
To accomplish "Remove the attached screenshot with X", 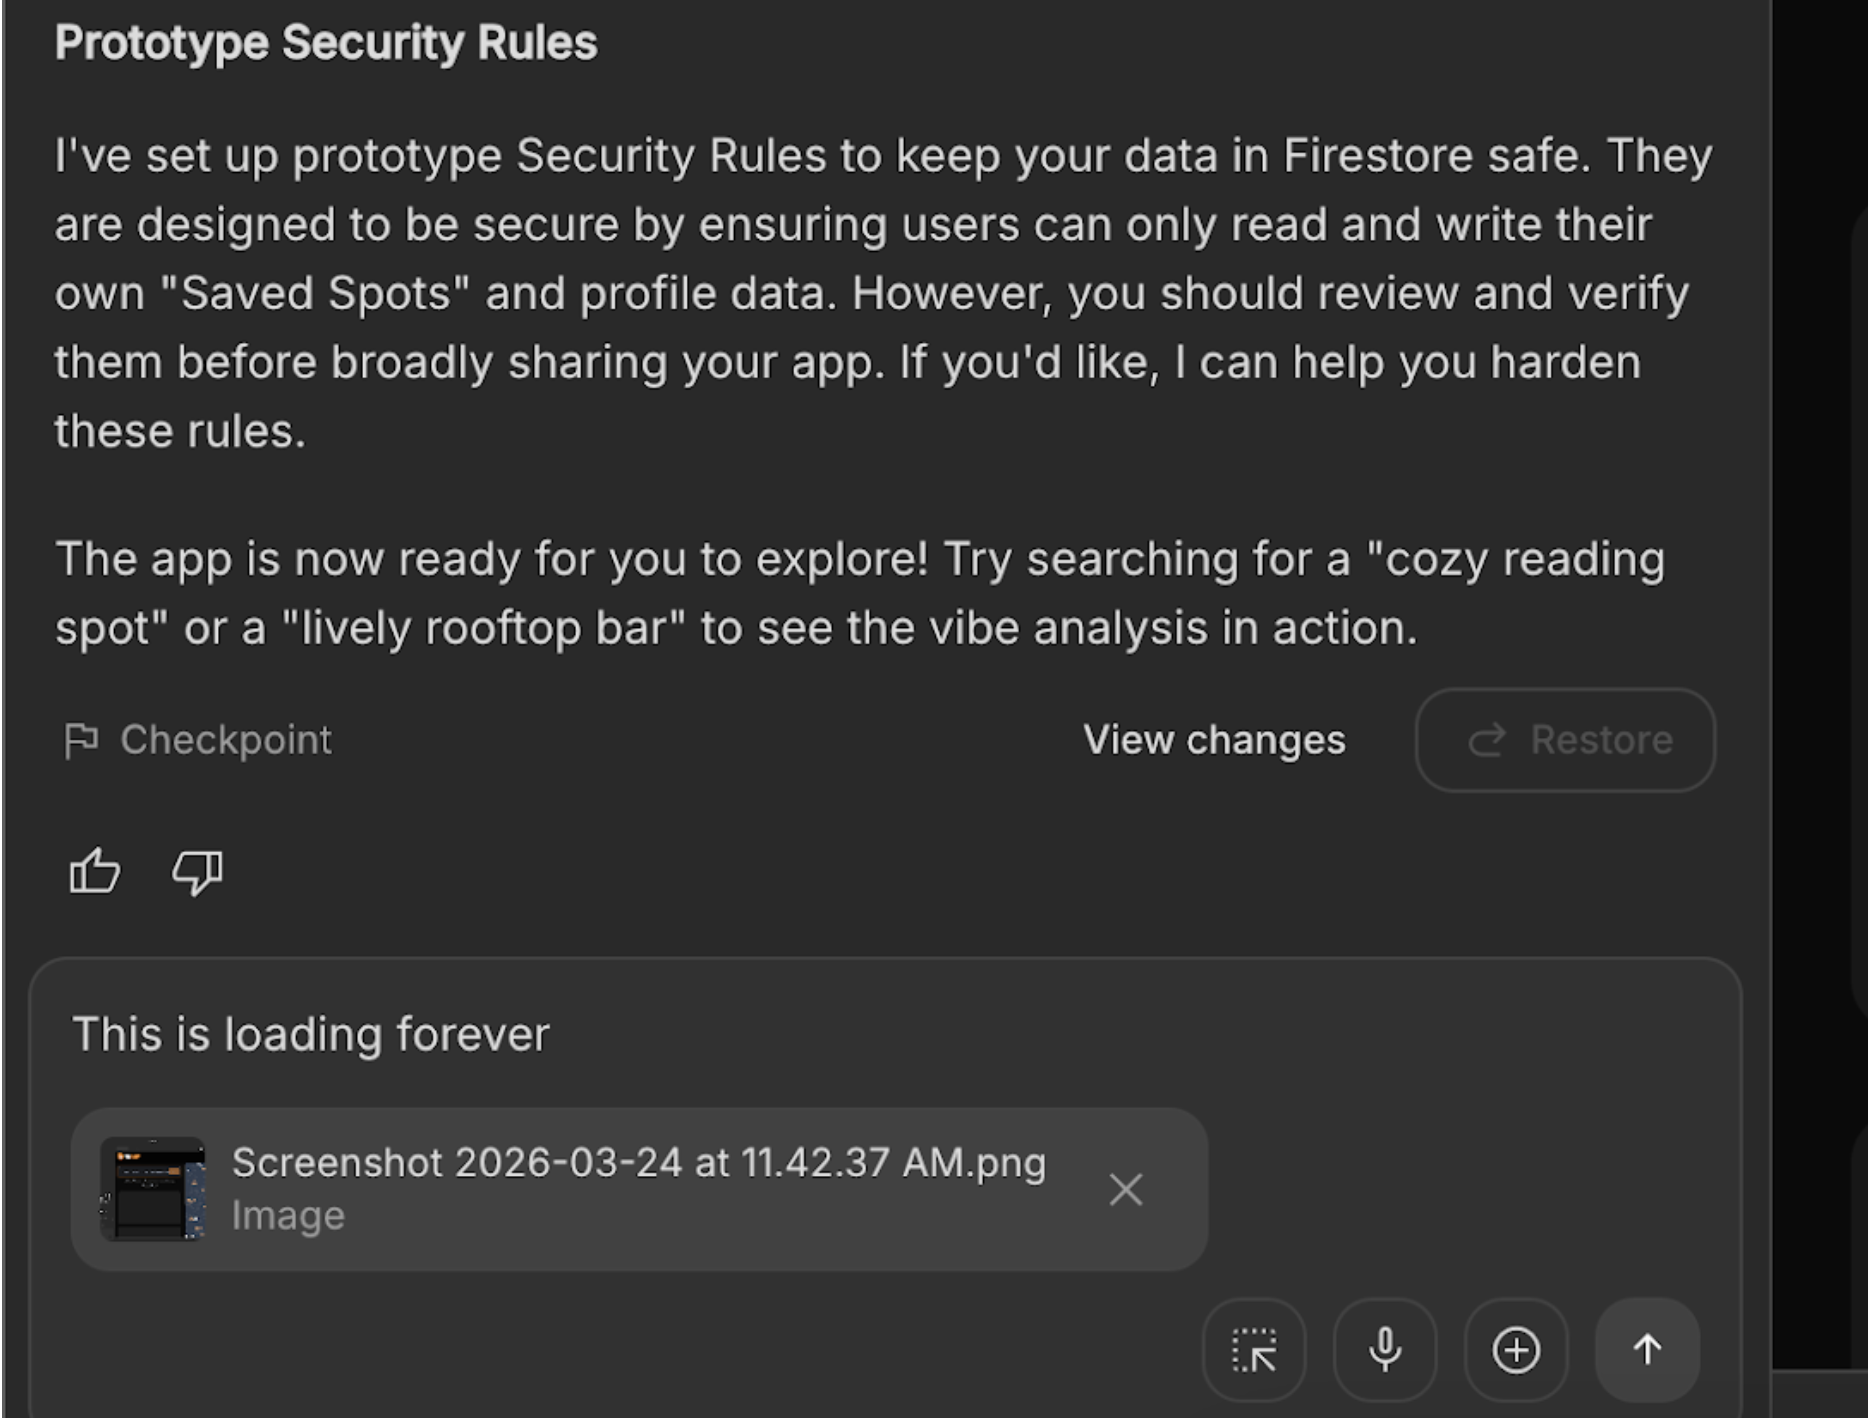I will (x=1126, y=1189).
